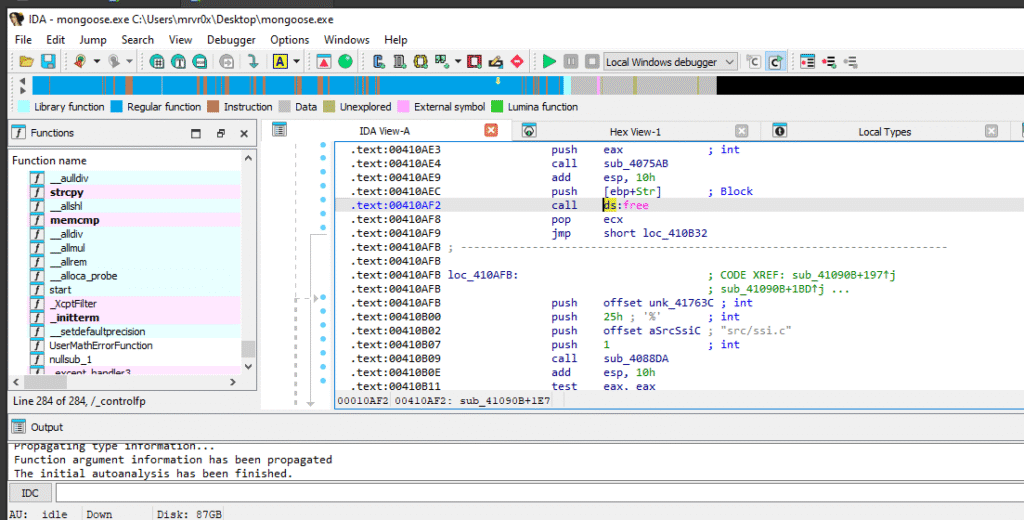
Task: Click the Functions list scroll-up arrow
Action: pyautogui.click(x=248, y=158)
